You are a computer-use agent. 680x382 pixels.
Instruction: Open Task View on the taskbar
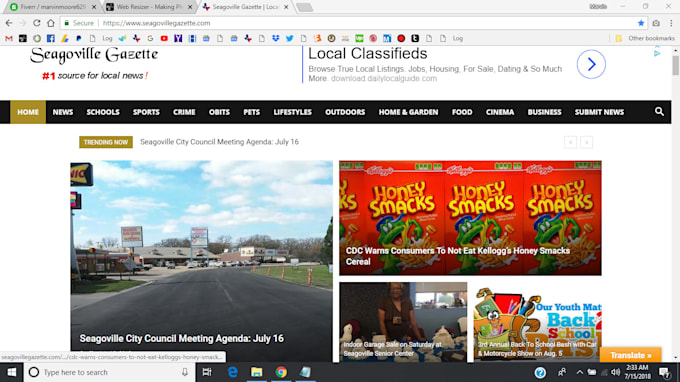point(207,372)
